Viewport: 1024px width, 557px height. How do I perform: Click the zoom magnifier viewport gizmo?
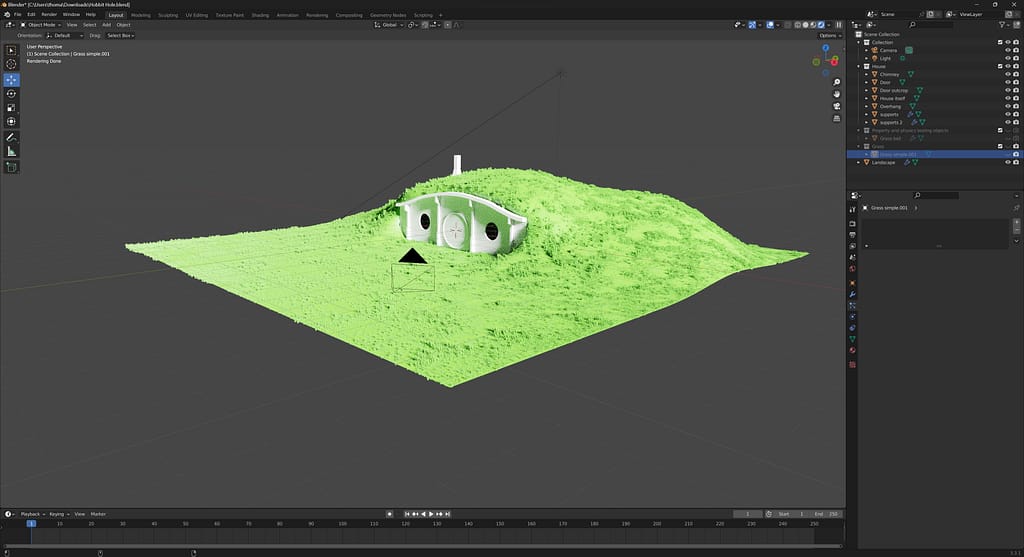click(x=836, y=82)
